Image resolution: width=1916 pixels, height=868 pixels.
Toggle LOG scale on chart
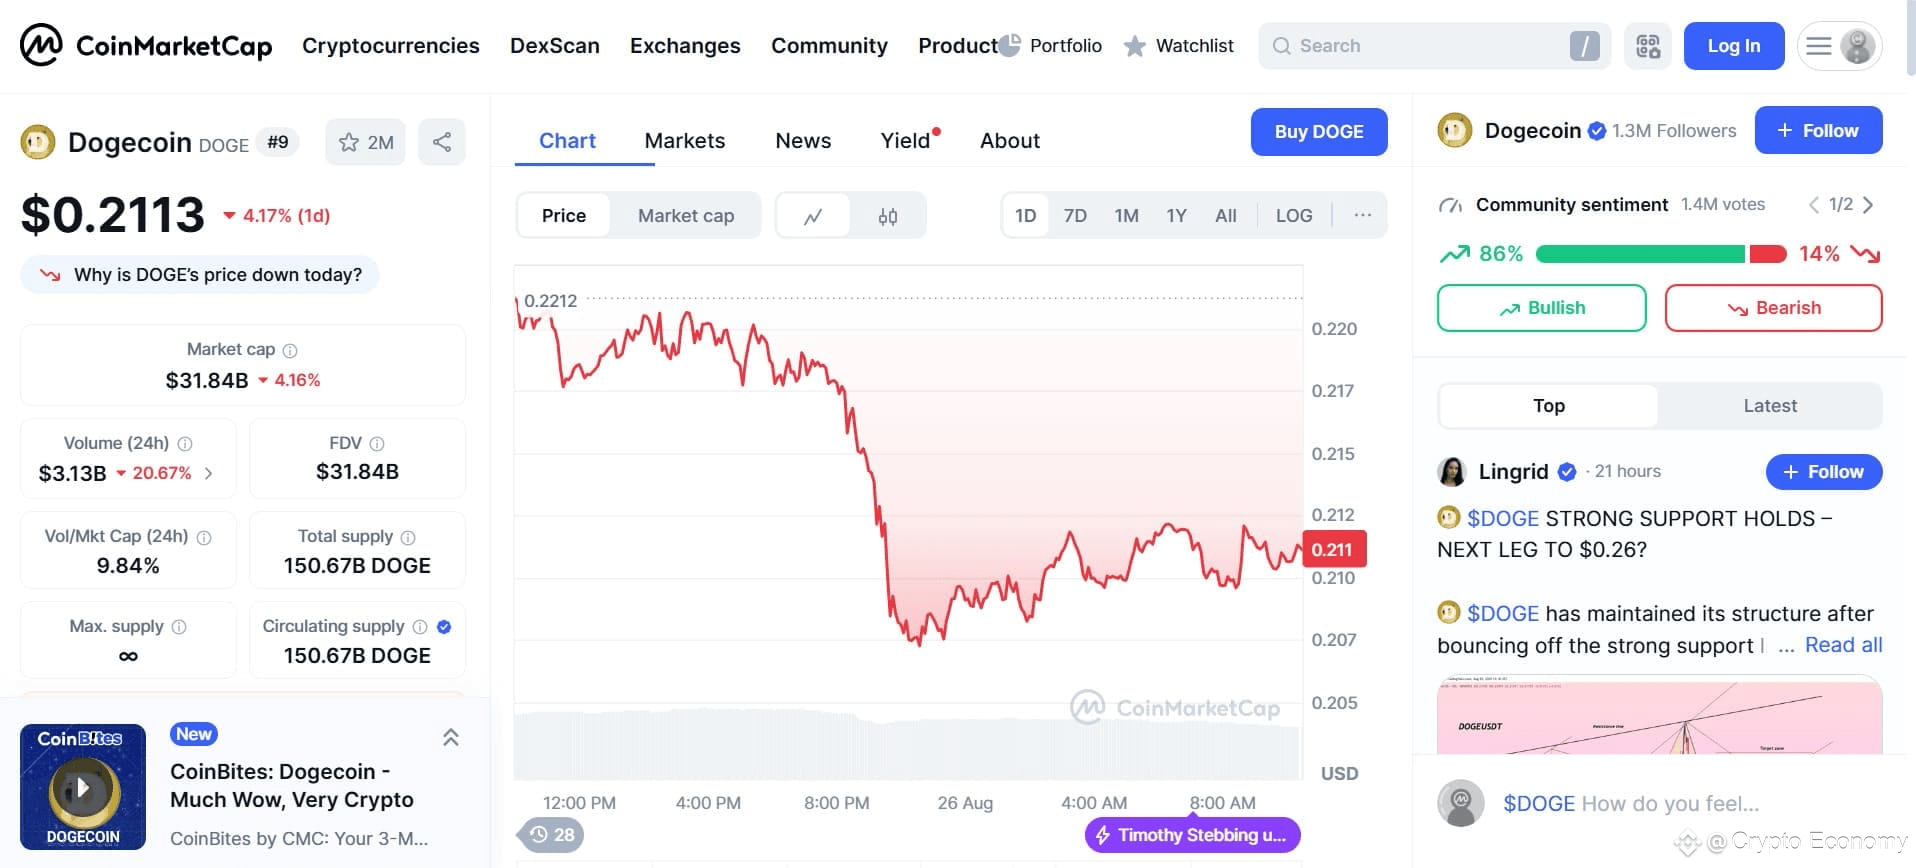(x=1294, y=216)
